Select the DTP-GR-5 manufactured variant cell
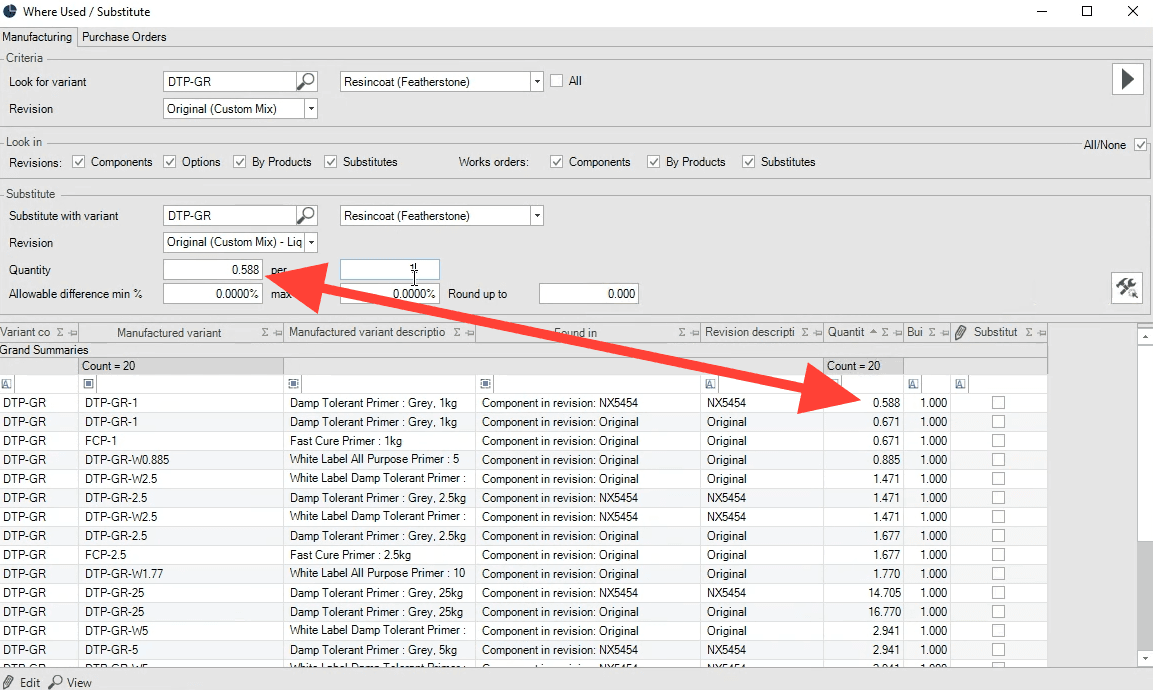This screenshot has width=1153, height=690. [182, 650]
